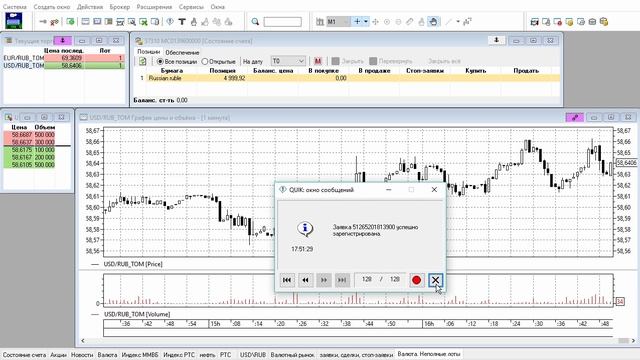Click the magnifier search icon in toolbar
This screenshot has height=360, width=640.
[x=255, y=22]
